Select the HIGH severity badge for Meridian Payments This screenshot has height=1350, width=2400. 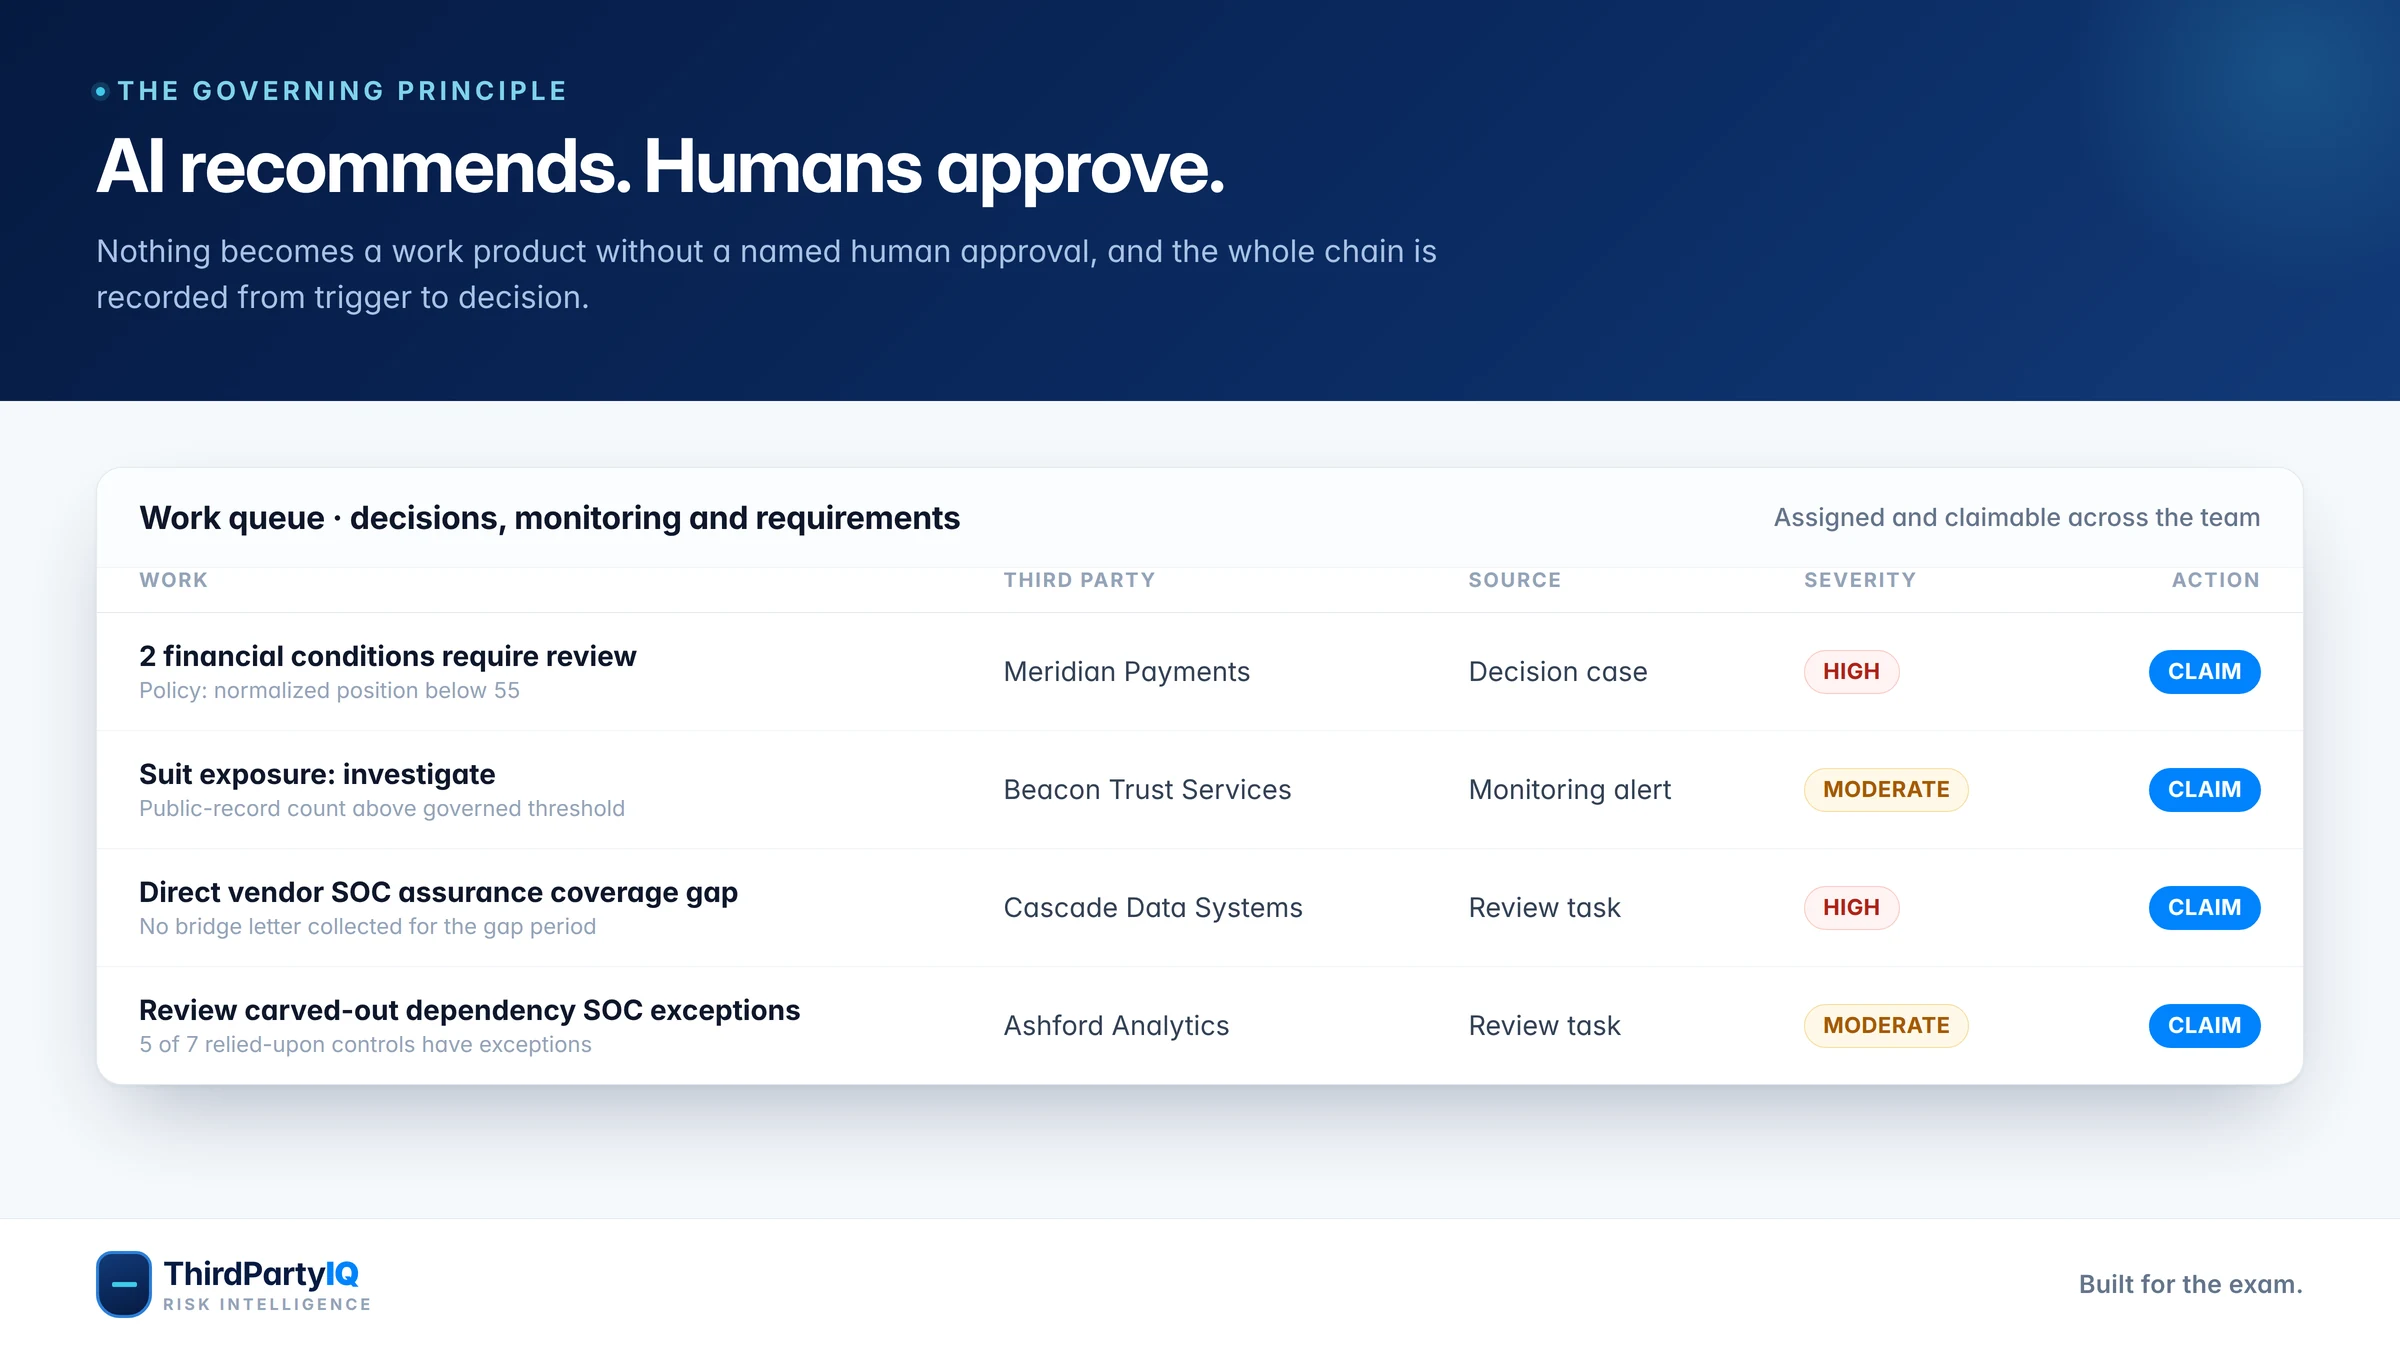tap(1851, 672)
